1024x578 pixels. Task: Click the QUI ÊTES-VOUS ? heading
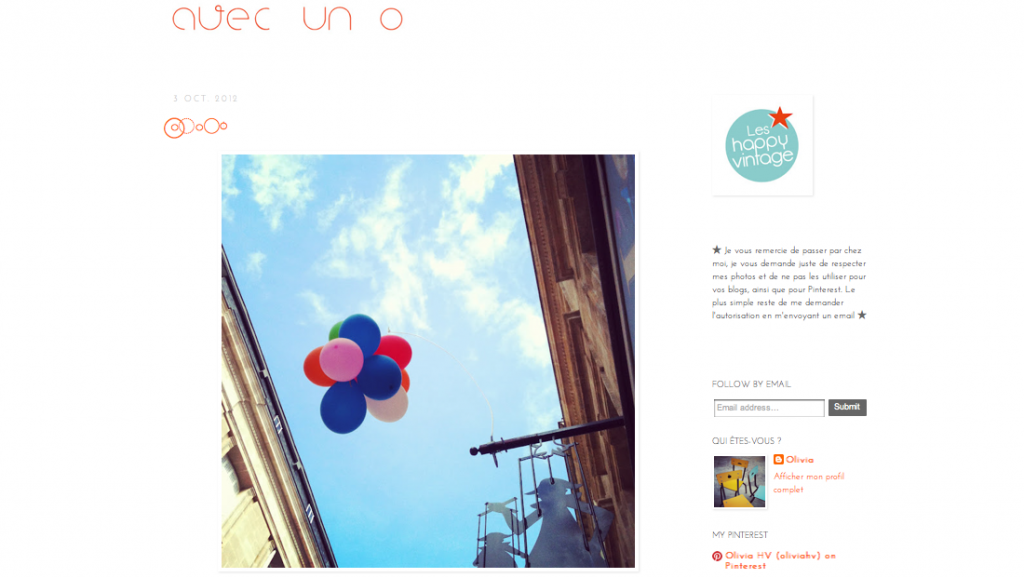coord(746,441)
